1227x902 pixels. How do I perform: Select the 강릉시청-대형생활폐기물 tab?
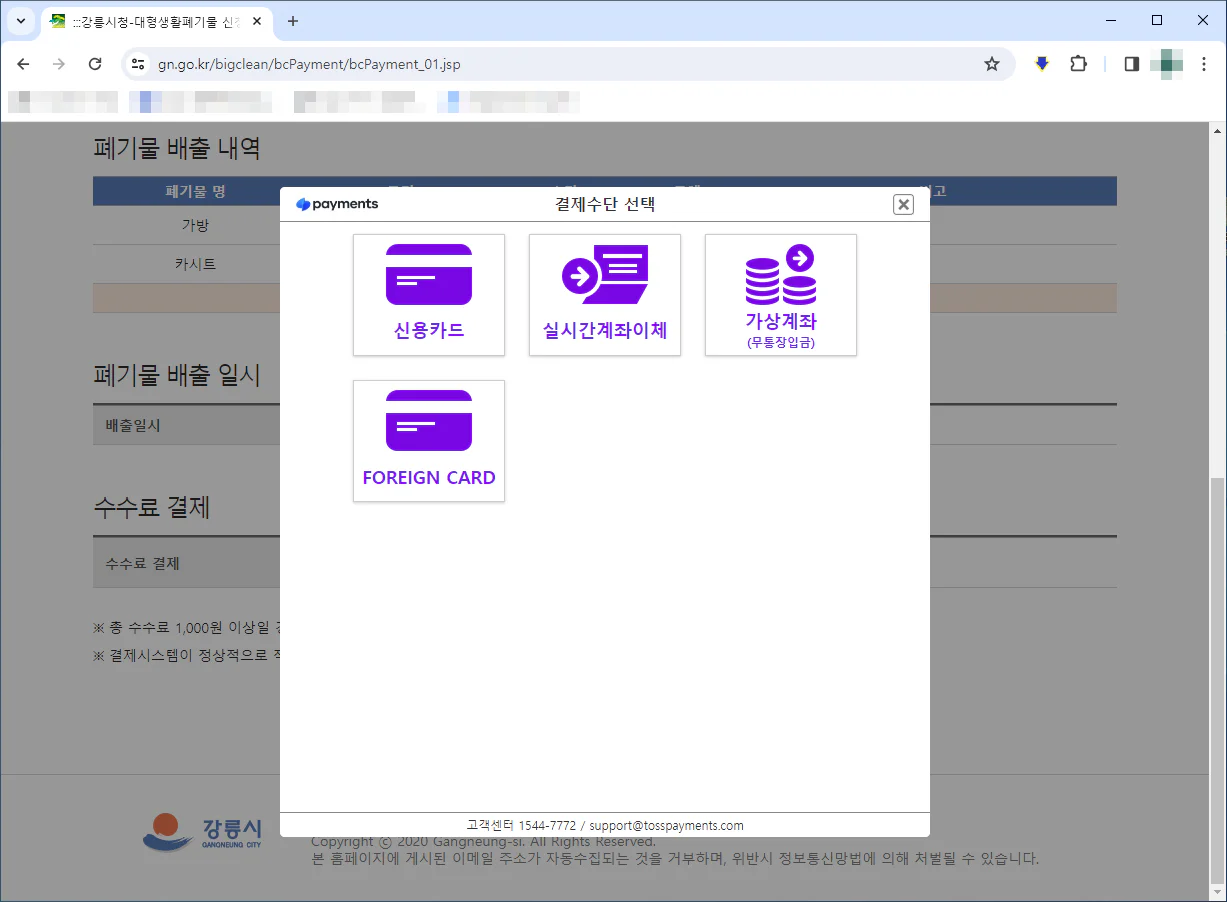tap(156, 21)
